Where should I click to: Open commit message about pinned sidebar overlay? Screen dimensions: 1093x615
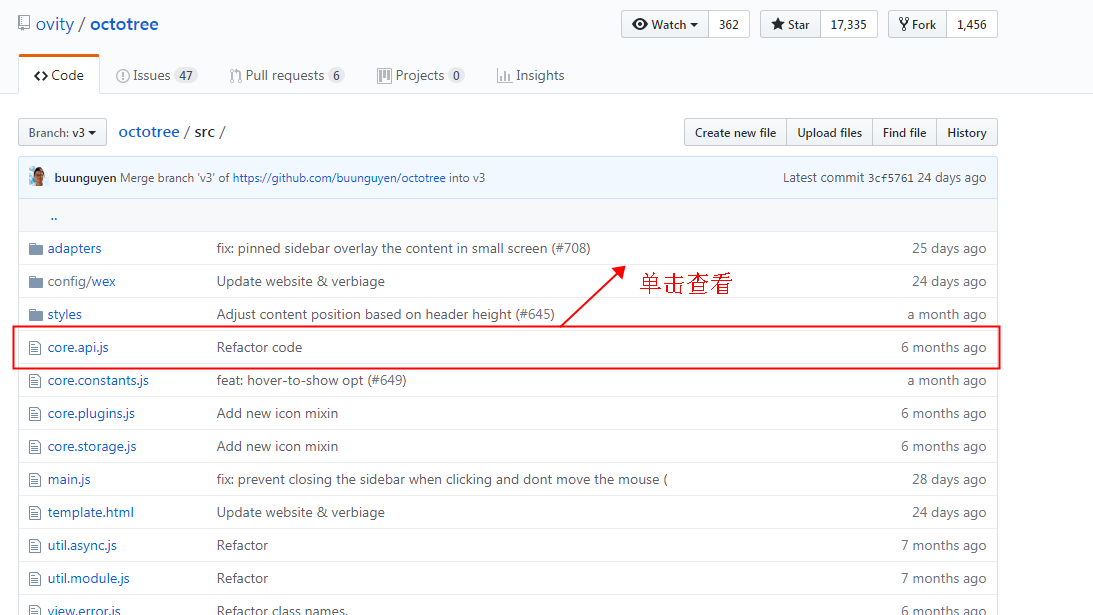(x=403, y=248)
